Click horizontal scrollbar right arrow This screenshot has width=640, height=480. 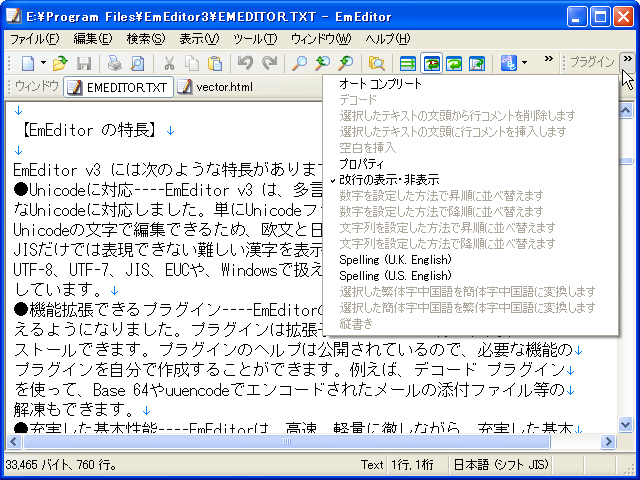pos(609,441)
